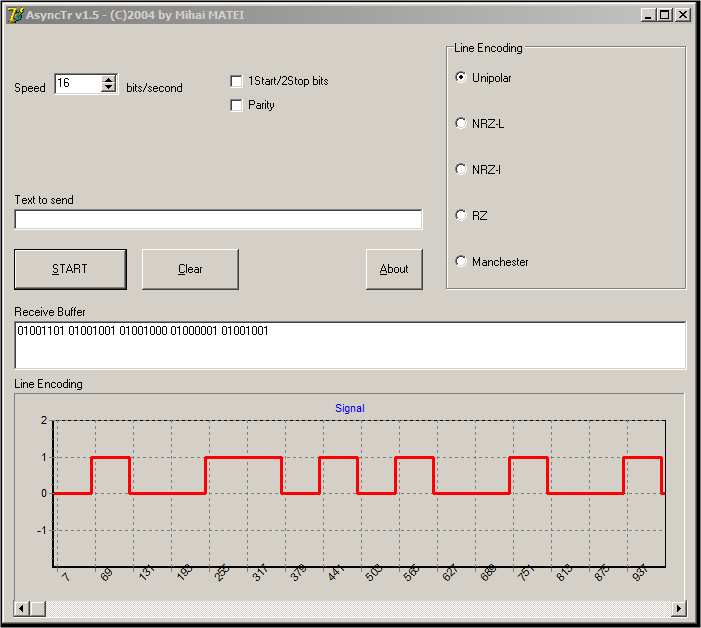Screen dimensions: 701x628
Task: Close the AsyncTr window
Action: click(x=683, y=15)
